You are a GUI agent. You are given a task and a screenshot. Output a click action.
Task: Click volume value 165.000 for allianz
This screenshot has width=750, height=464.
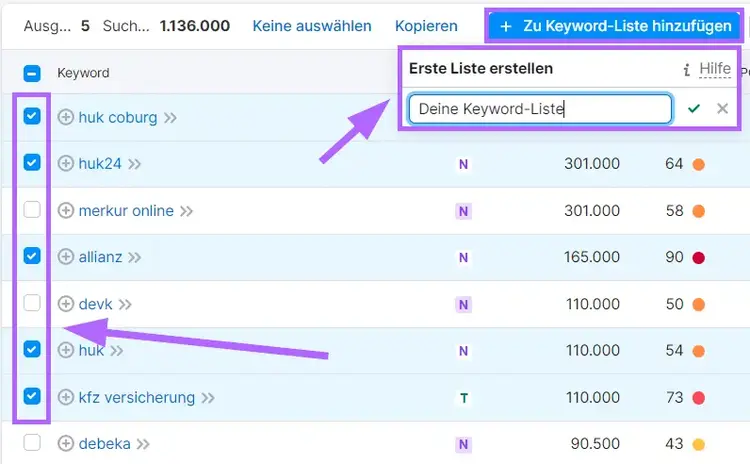[x=592, y=257]
